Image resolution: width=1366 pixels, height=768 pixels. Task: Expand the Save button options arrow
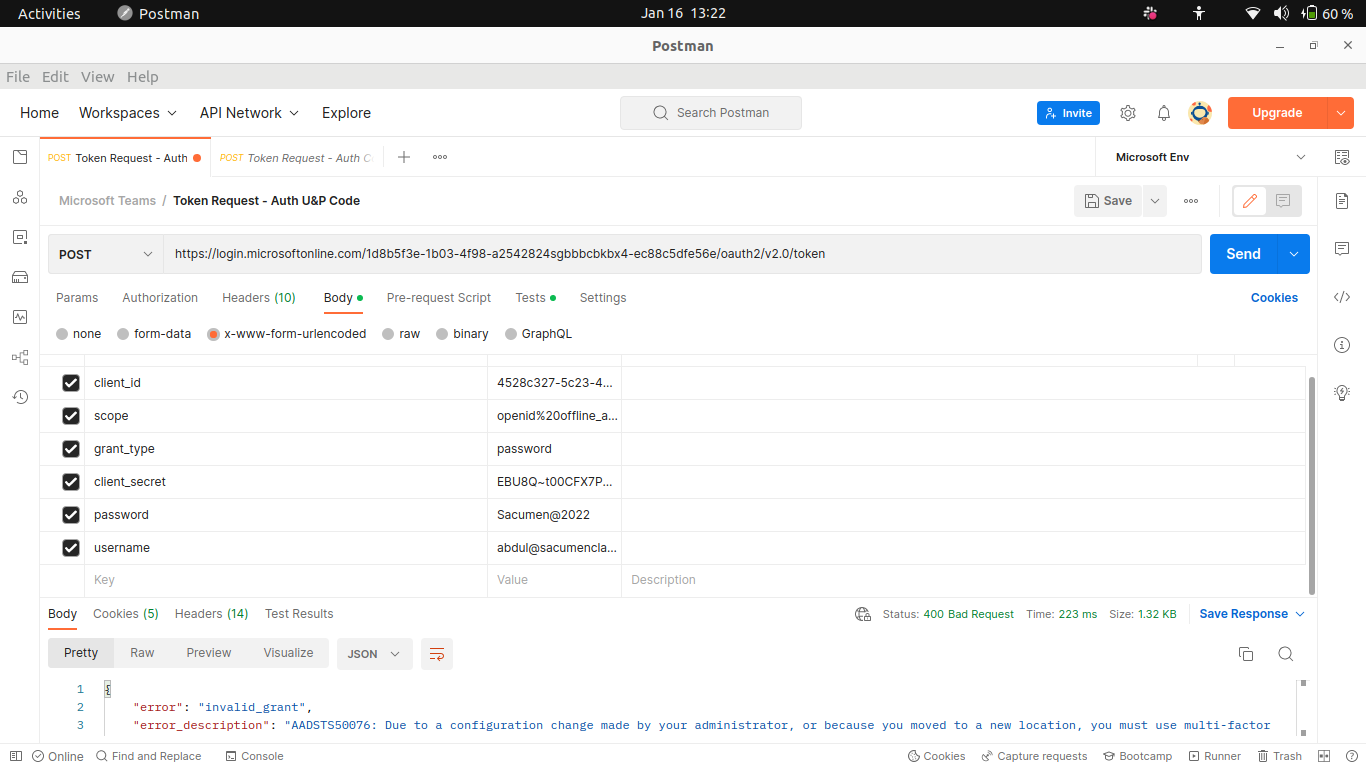(x=1155, y=201)
